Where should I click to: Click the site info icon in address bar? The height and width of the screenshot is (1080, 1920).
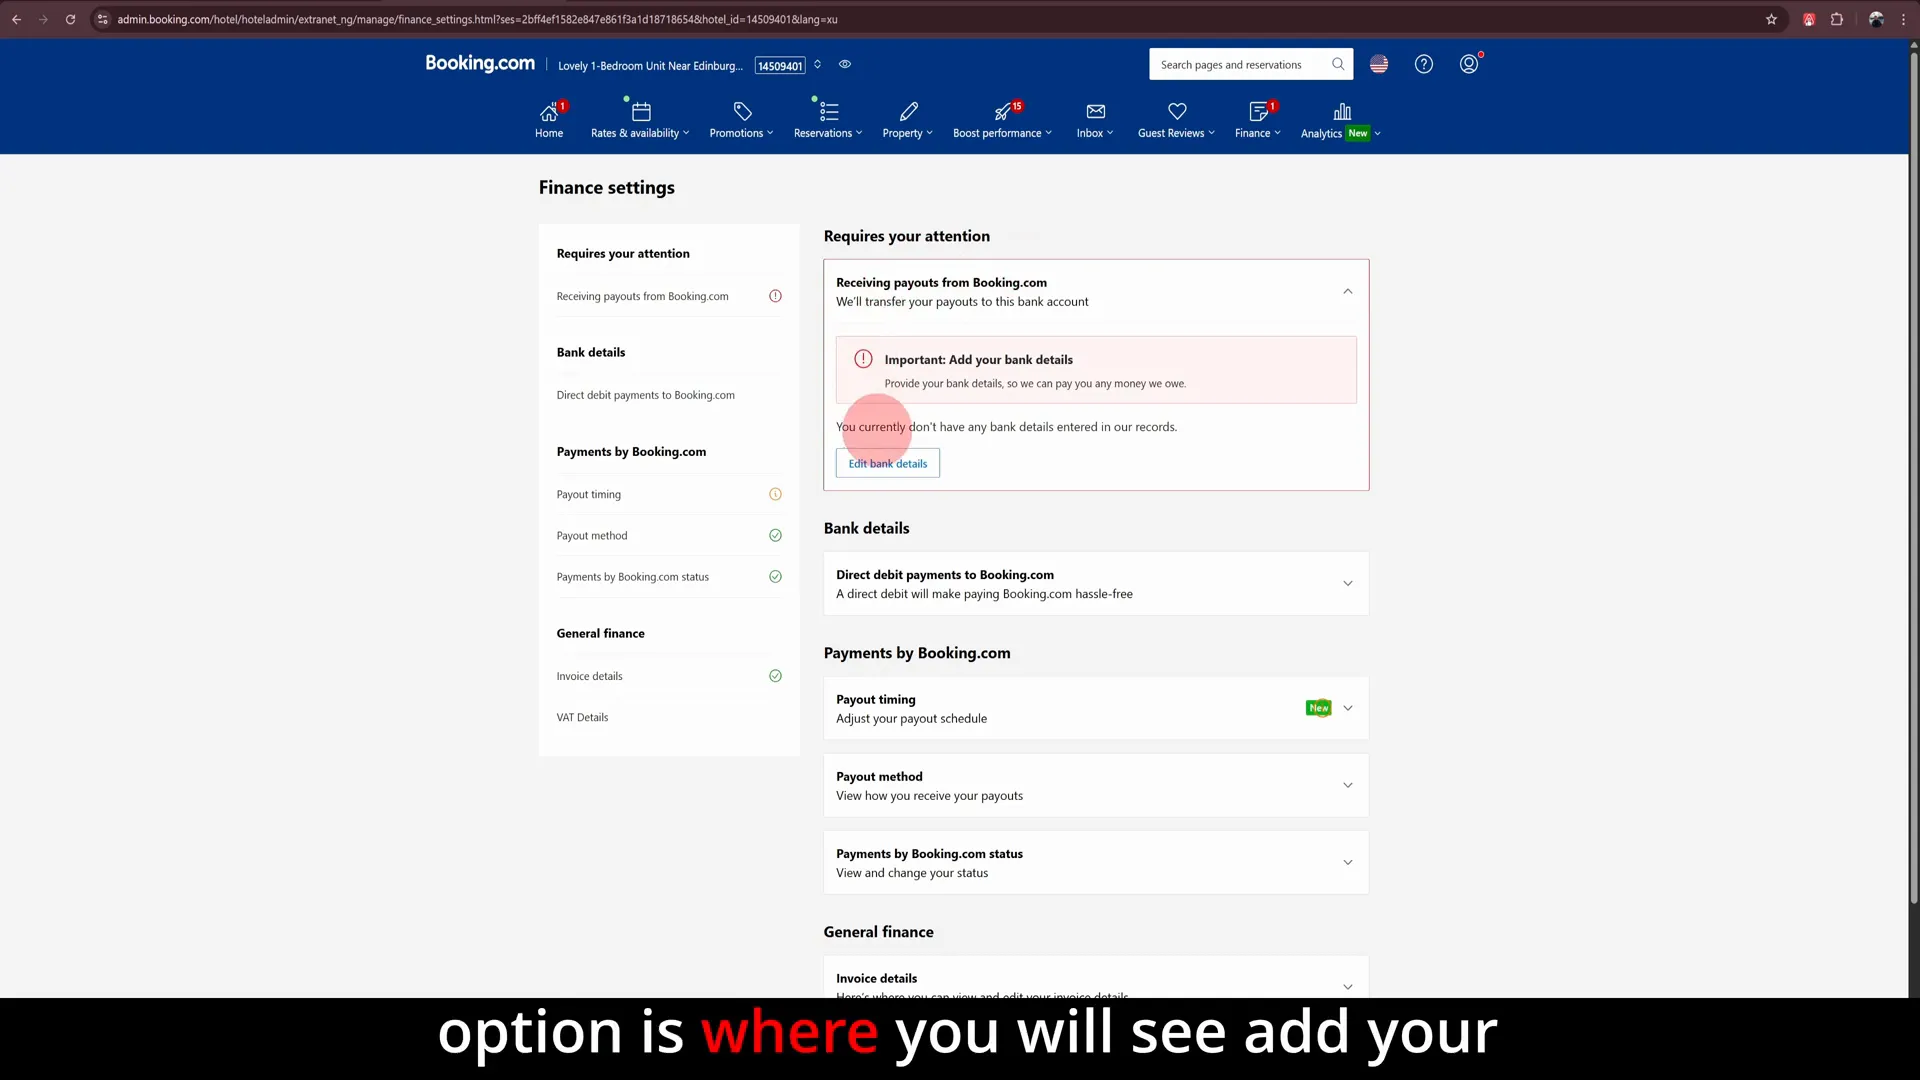[x=102, y=19]
